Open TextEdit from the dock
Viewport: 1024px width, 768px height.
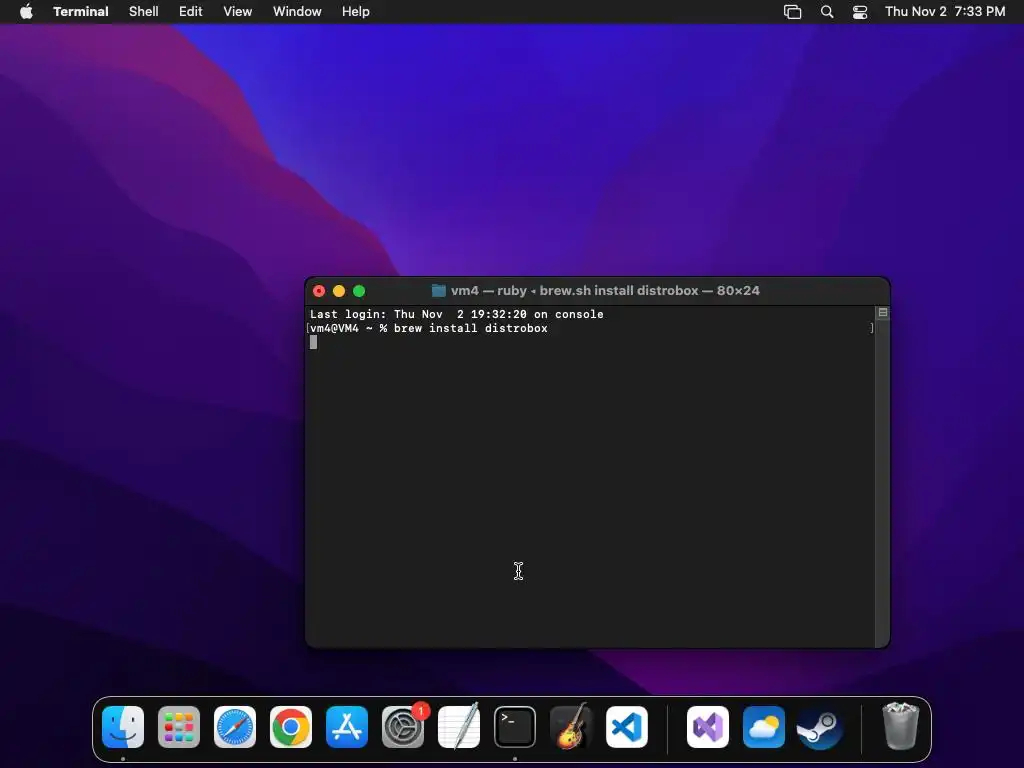pos(458,727)
